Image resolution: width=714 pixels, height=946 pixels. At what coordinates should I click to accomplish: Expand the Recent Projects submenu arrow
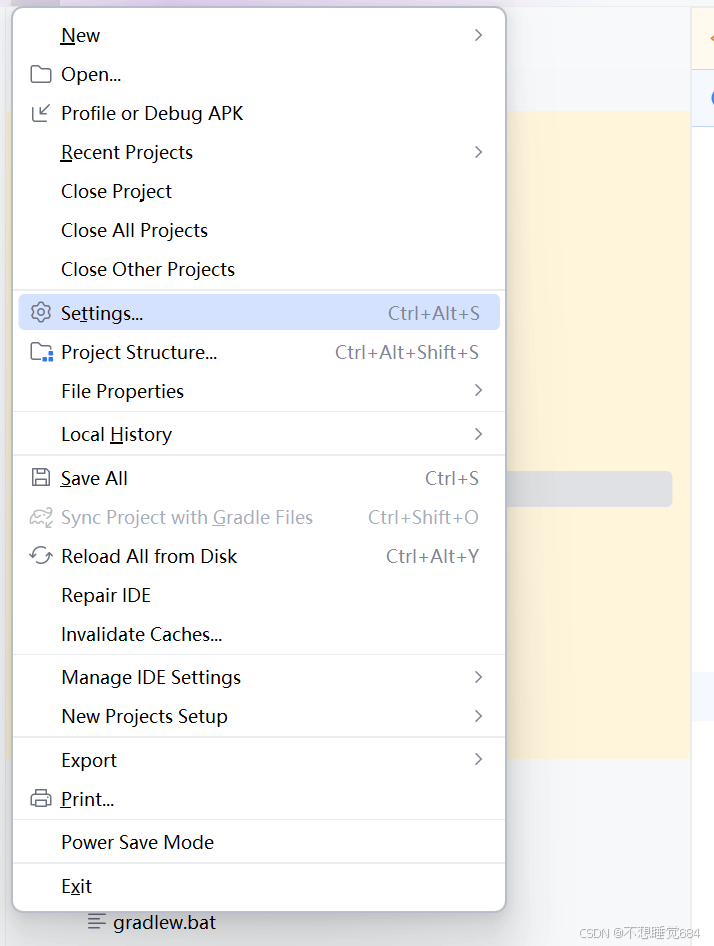coord(478,152)
